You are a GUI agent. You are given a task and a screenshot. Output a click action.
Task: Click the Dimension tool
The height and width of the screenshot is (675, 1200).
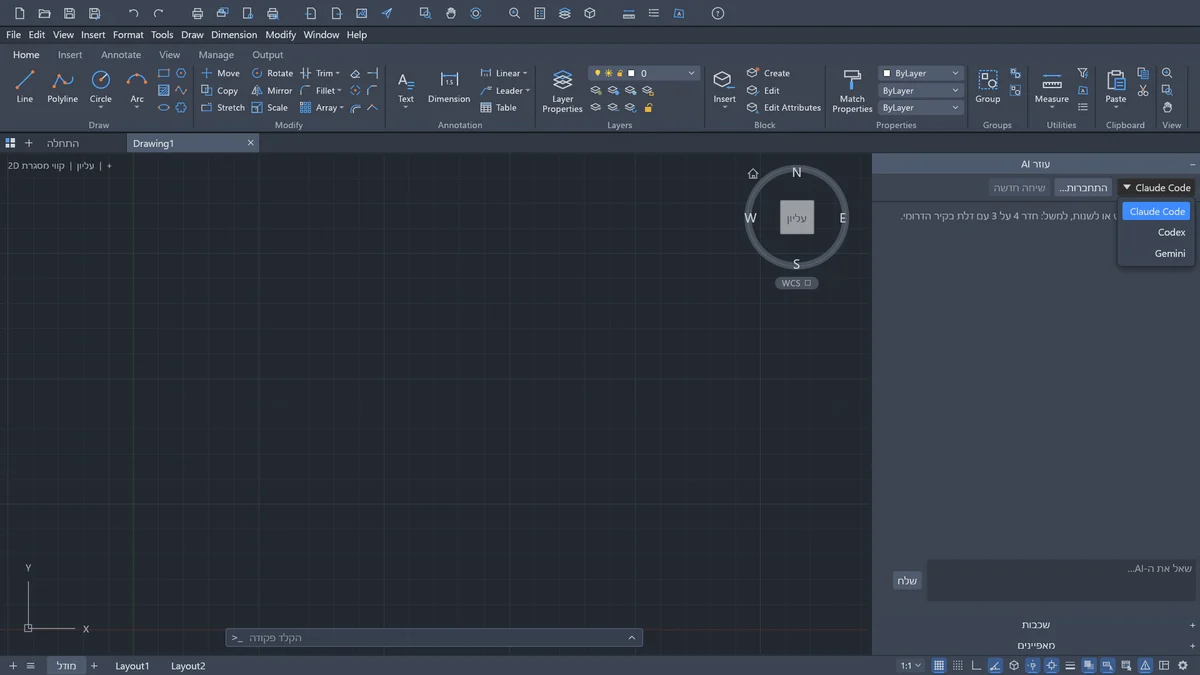click(449, 87)
